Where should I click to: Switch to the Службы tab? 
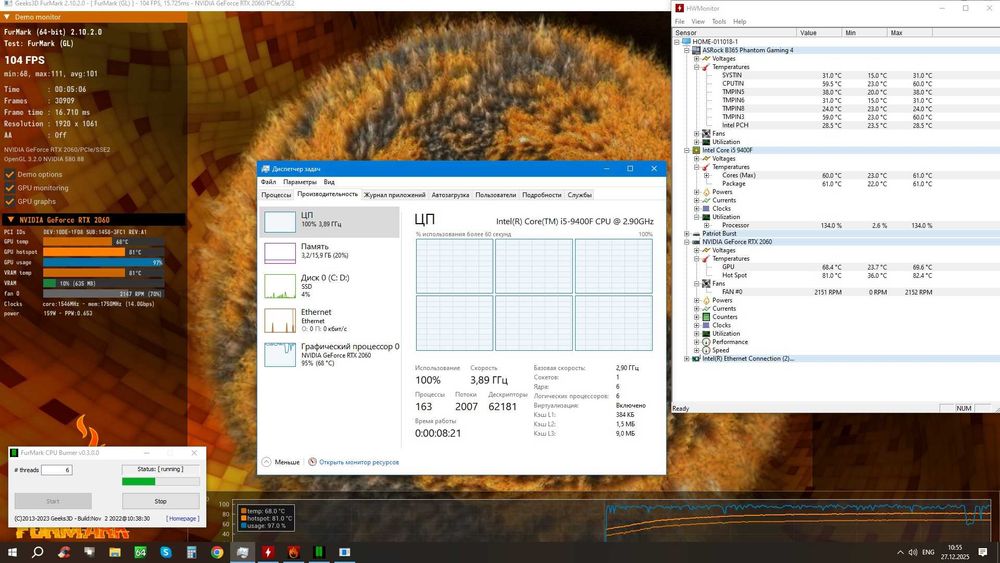580,194
